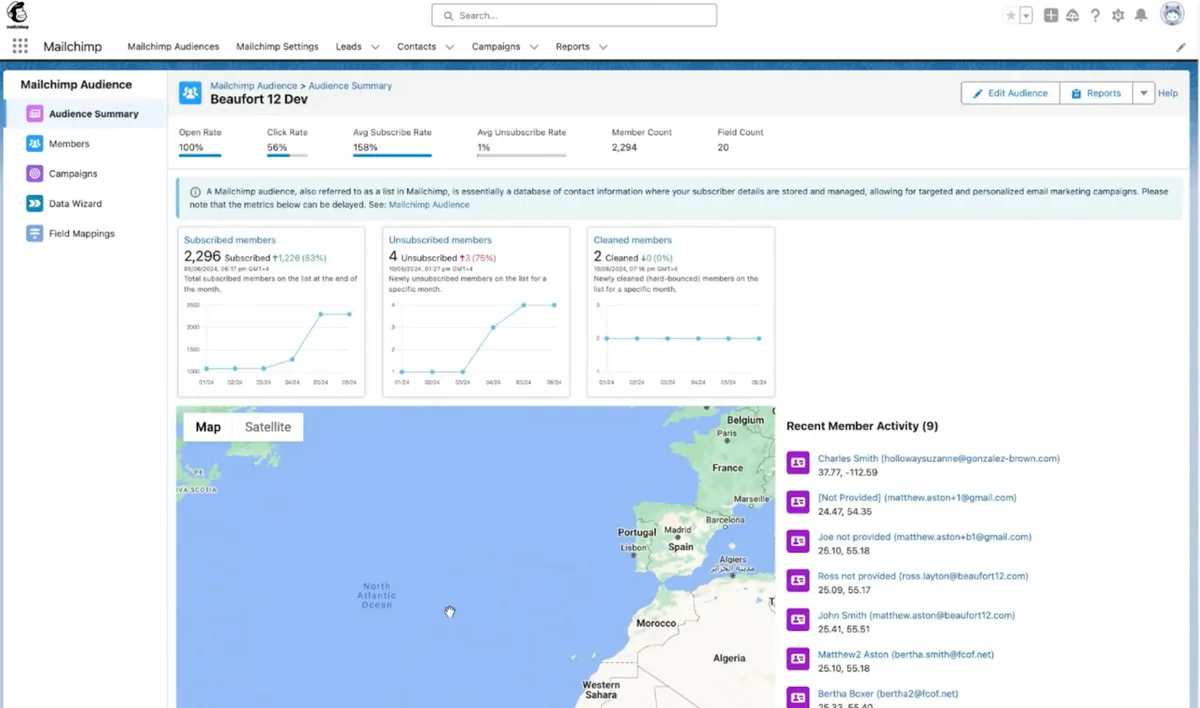
Task: Click the user profile avatar
Action: click(1172, 14)
